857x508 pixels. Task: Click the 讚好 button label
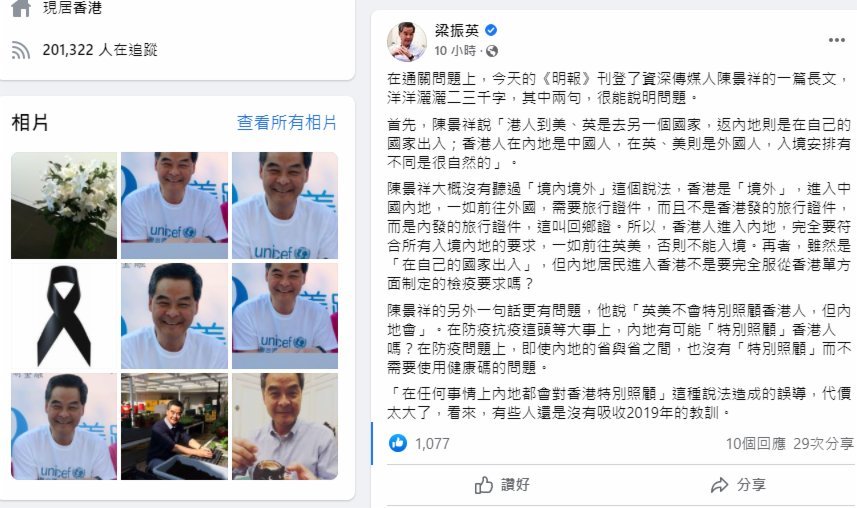tap(515, 484)
